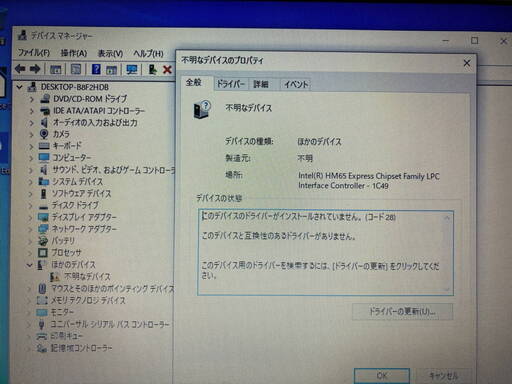Expand the DVD/CD-ROM ドライブ node
Image resolution: width=512 pixels, height=384 pixels.
tap(31, 99)
